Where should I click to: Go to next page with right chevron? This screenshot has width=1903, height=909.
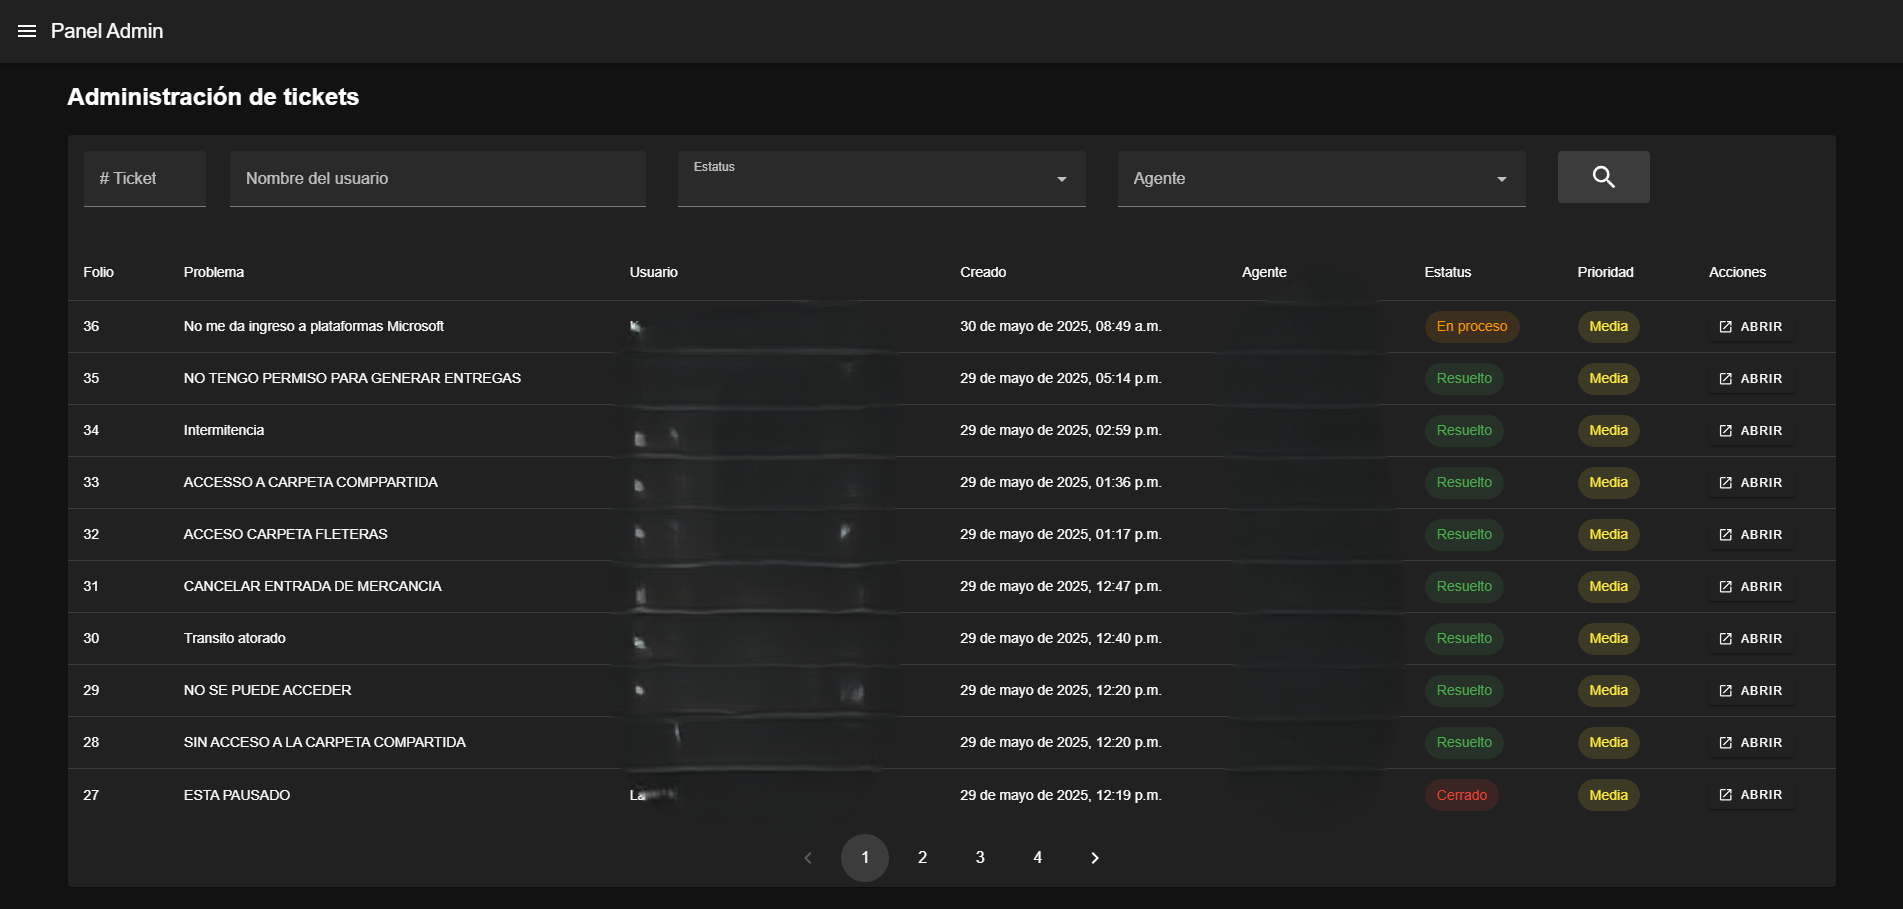(x=1095, y=858)
